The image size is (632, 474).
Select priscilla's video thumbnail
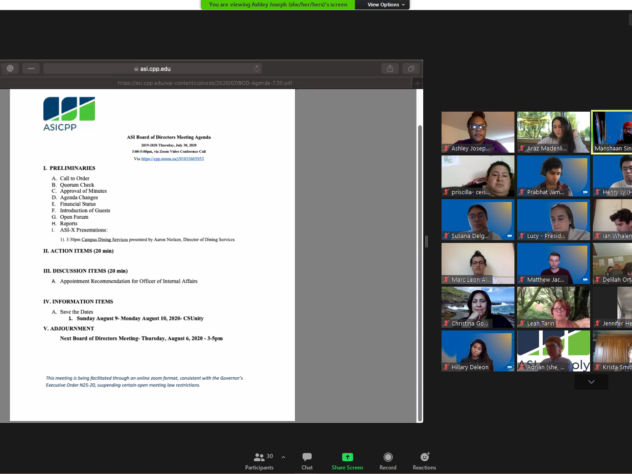[x=478, y=176]
